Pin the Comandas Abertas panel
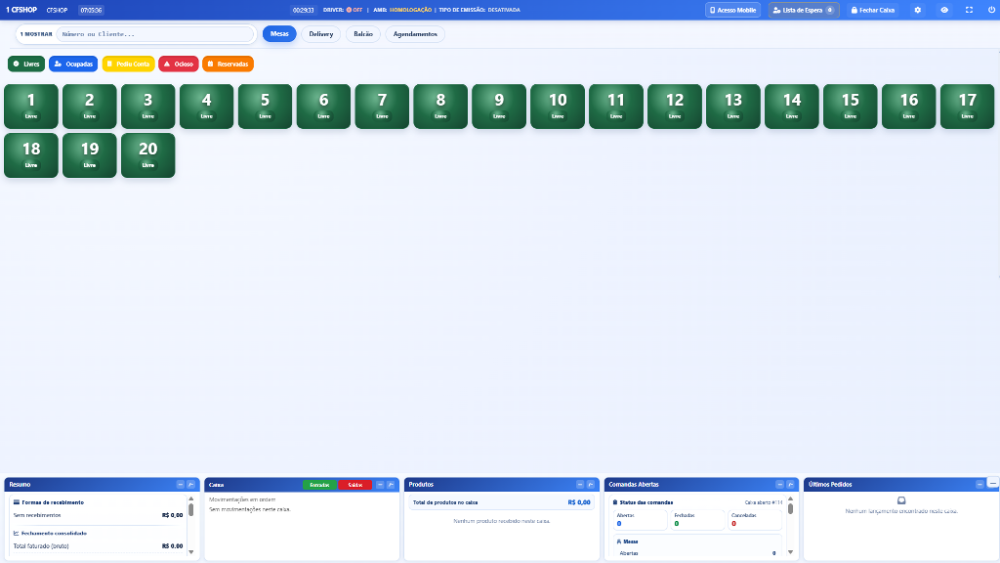1000x563 pixels. coord(790,485)
